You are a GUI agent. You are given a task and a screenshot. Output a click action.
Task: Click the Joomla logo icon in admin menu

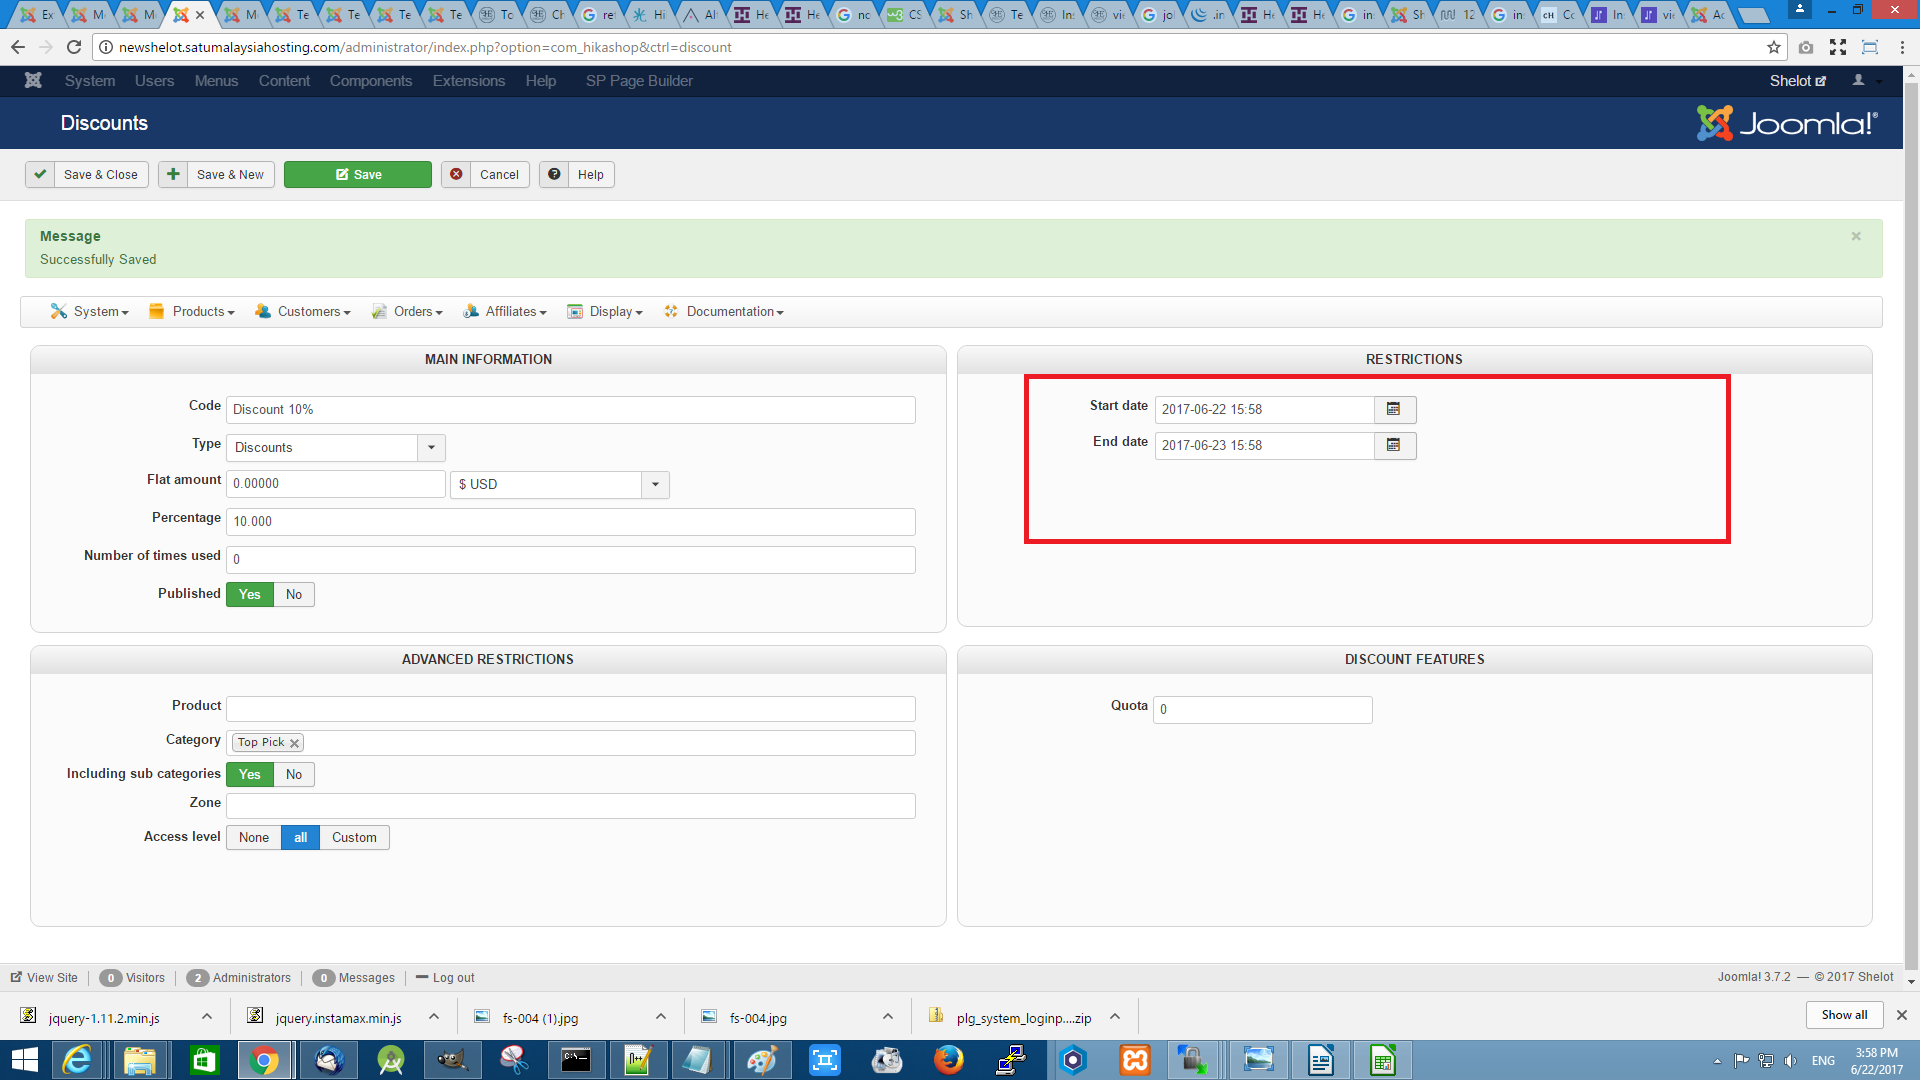point(33,81)
